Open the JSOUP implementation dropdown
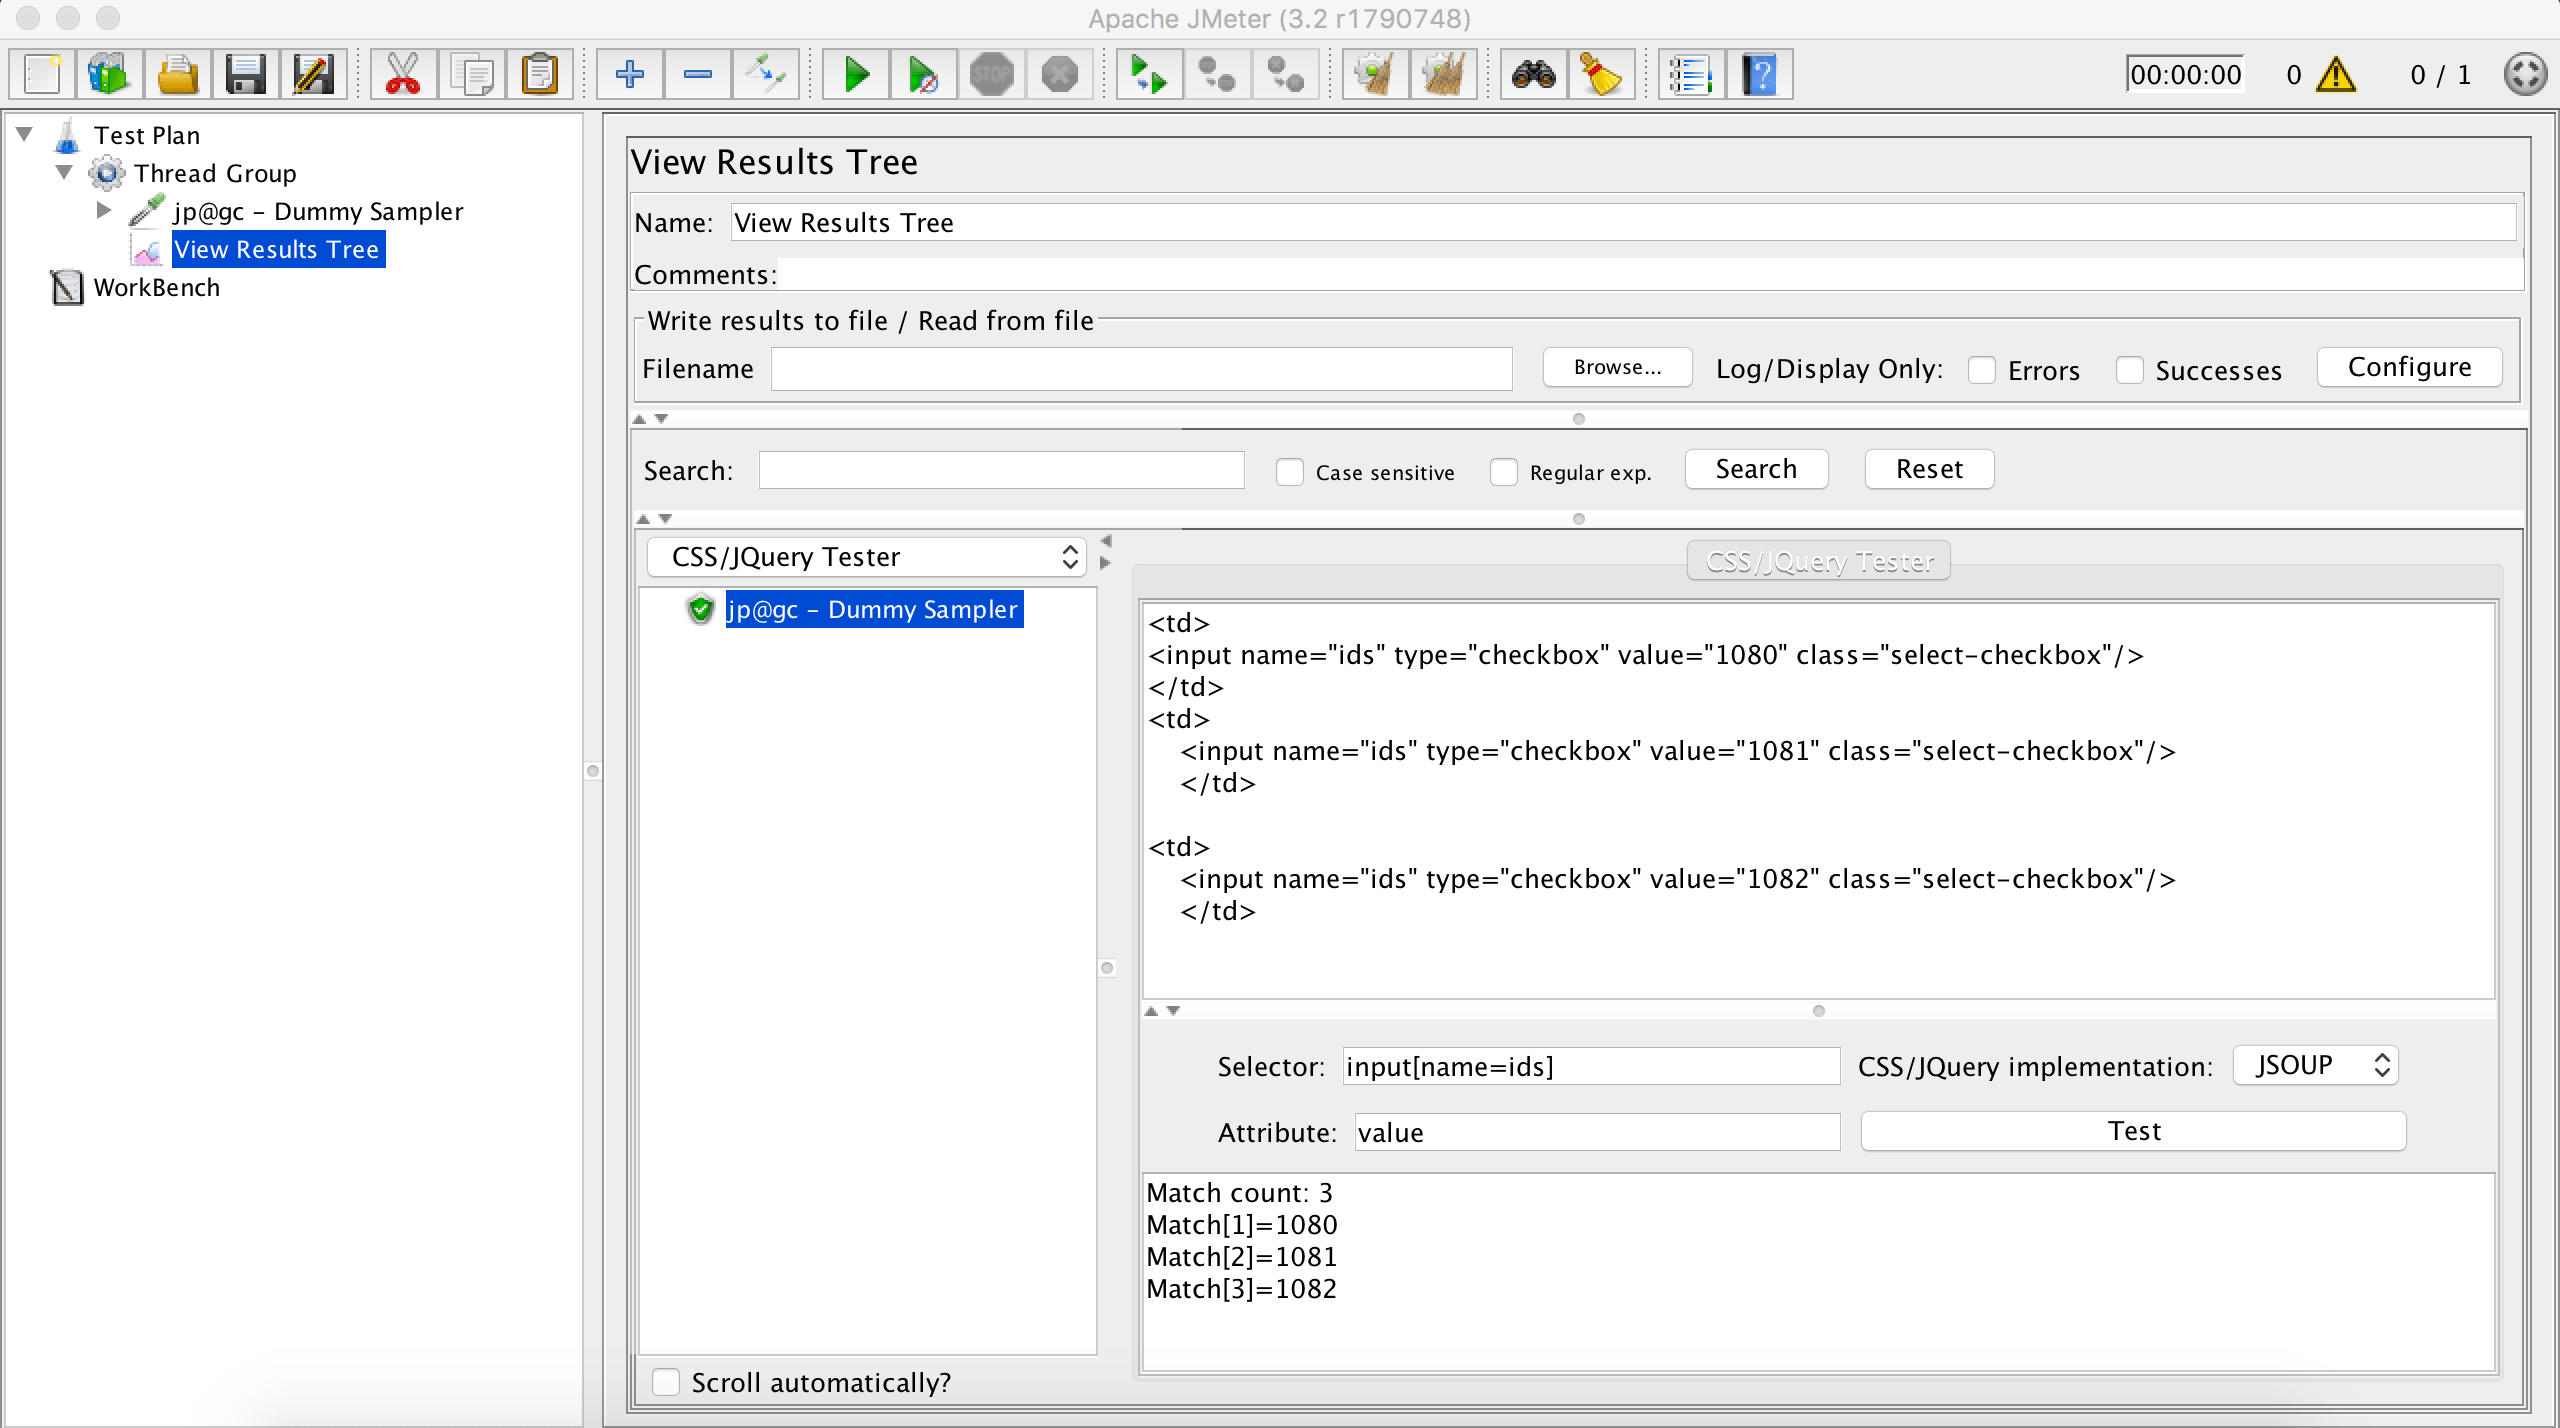This screenshot has height=1428, width=2560. [x=2315, y=1065]
